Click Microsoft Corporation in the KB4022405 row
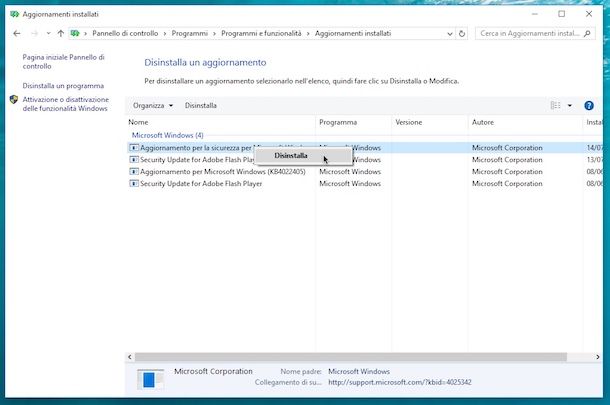This screenshot has height=405, width=610. (507, 172)
